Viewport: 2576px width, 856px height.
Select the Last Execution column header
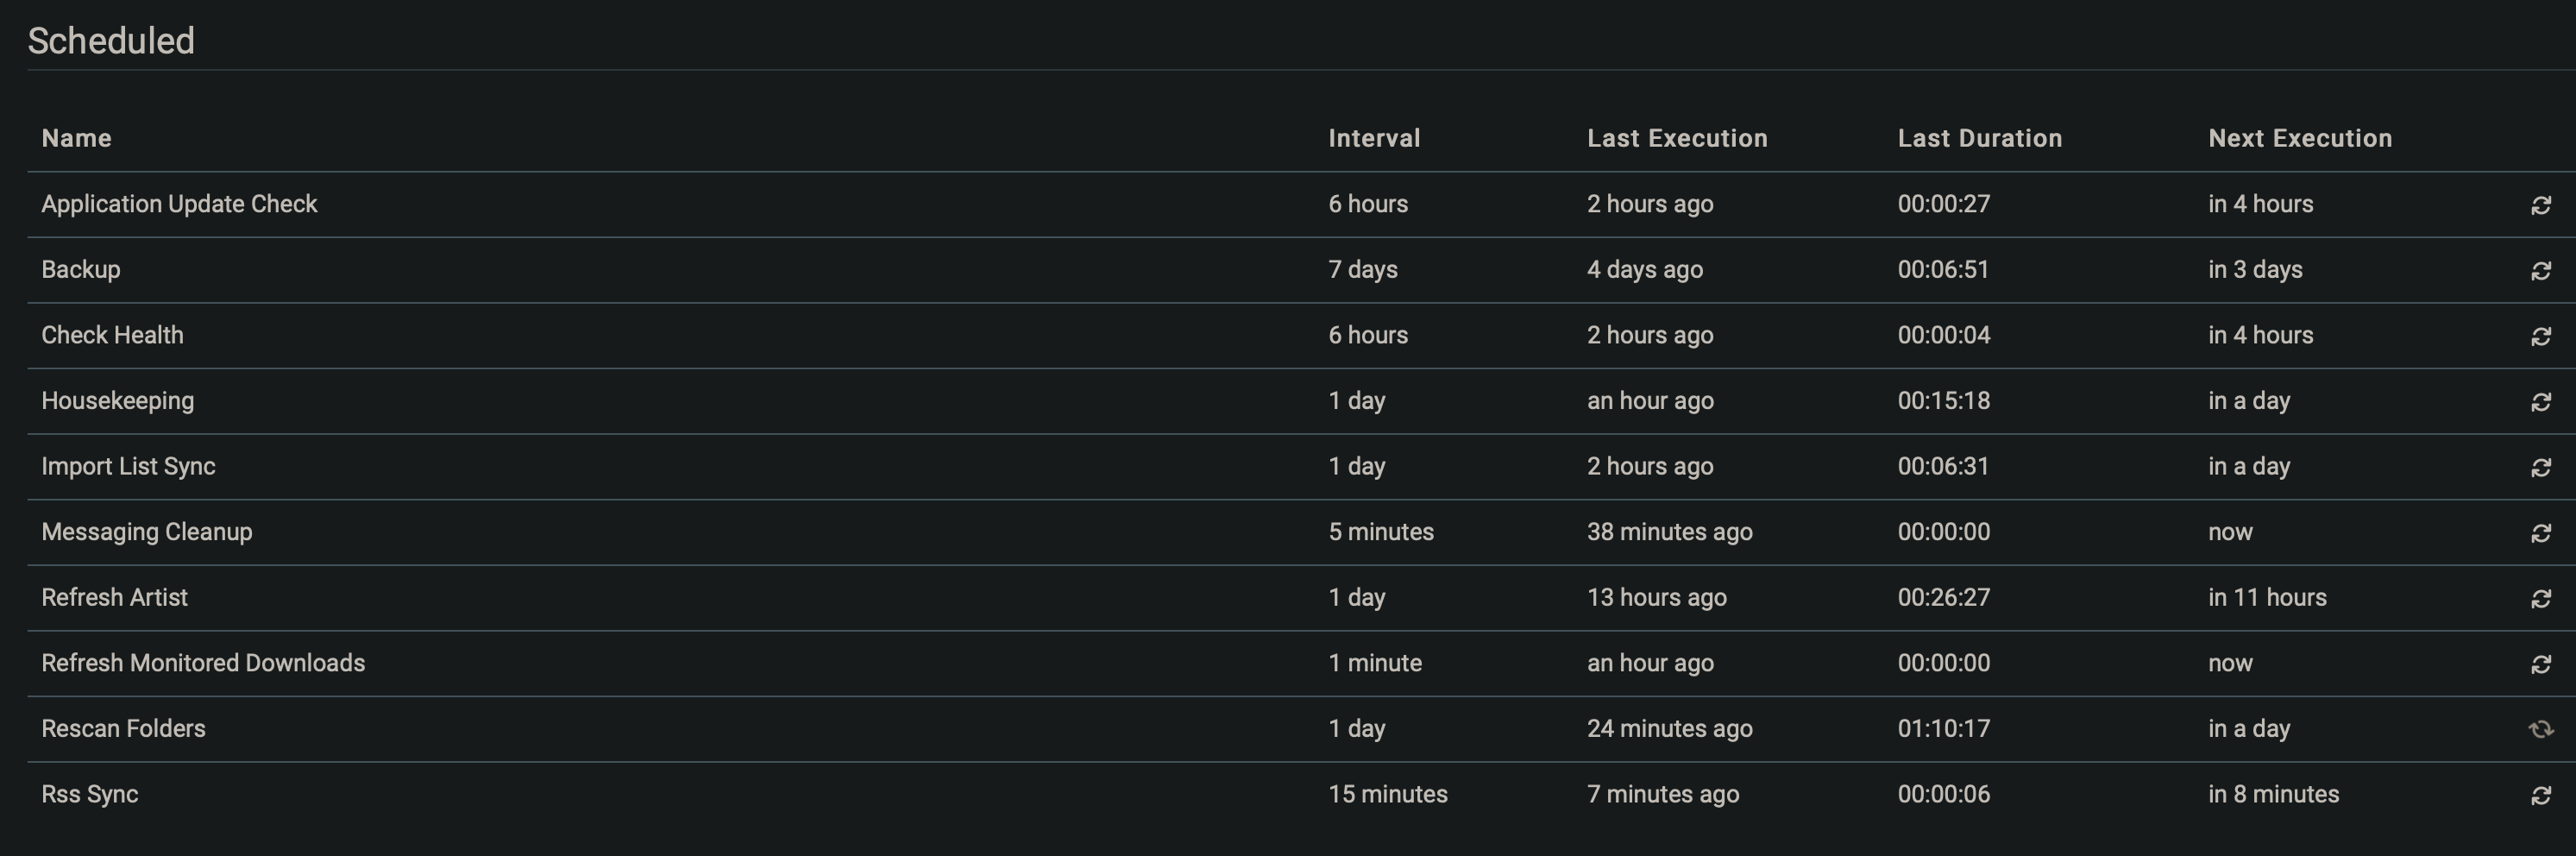(1676, 138)
